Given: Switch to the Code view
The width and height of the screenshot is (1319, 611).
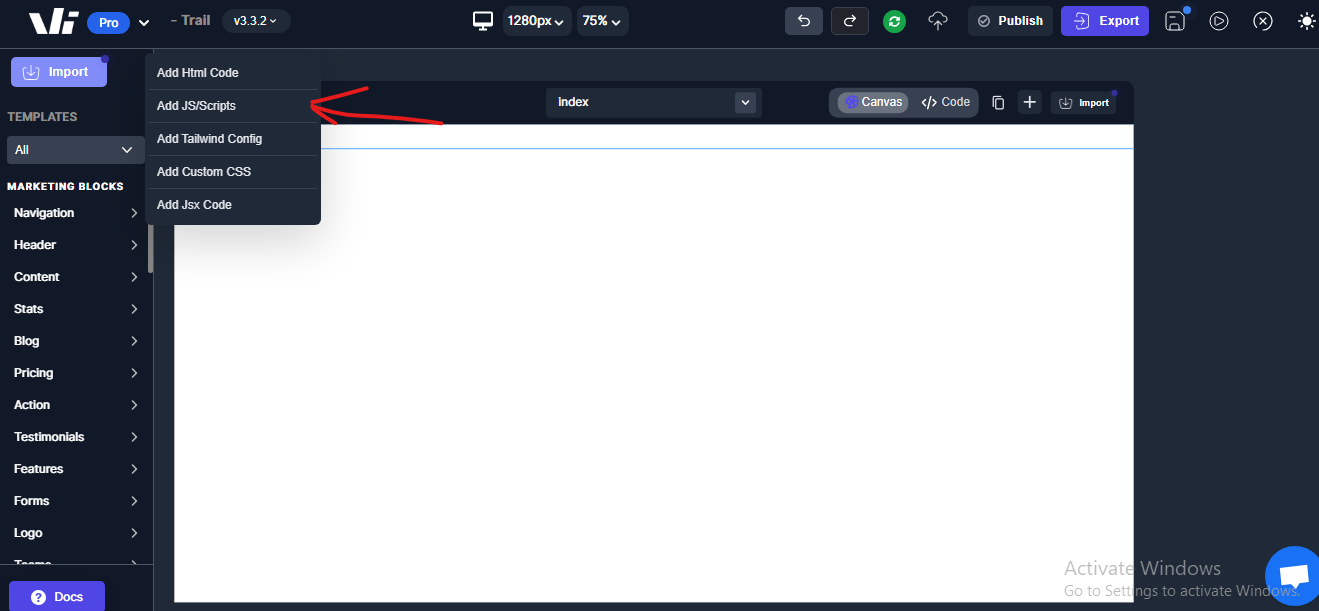Looking at the screenshot, I should [x=945, y=102].
